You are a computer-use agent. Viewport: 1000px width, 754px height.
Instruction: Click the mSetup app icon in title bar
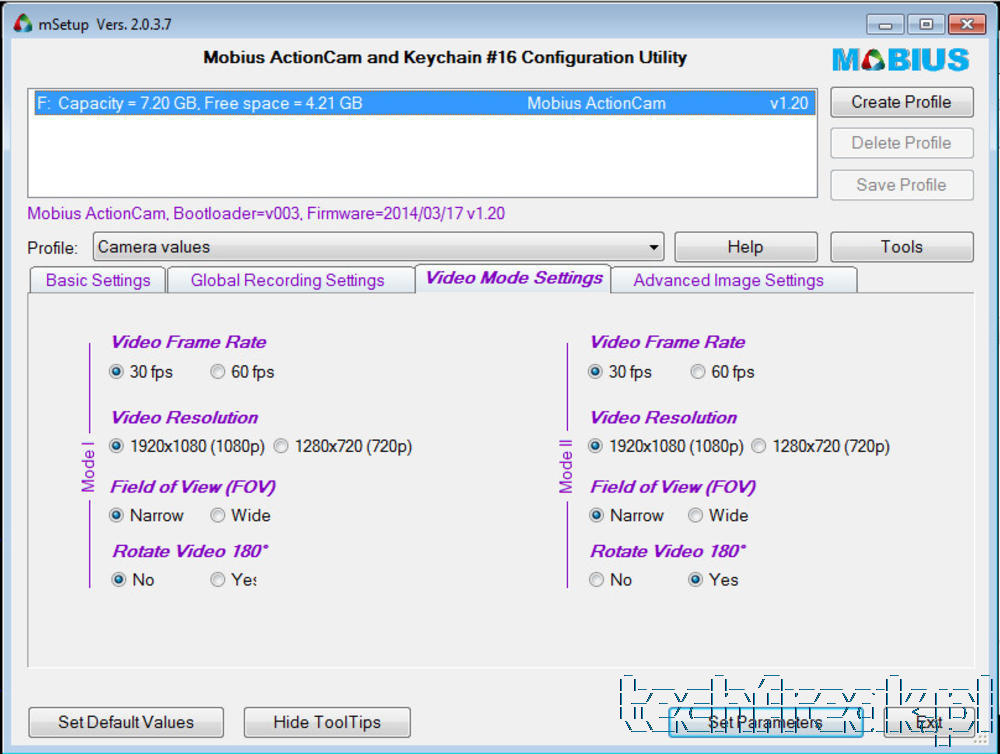pos(22,24)
